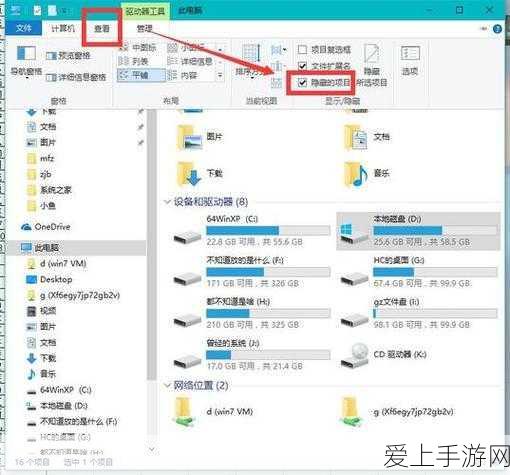Open the 导航窗格 dropdown arrow
The height and width of the screenshot is (475, 510).
(x=26, y=78)
